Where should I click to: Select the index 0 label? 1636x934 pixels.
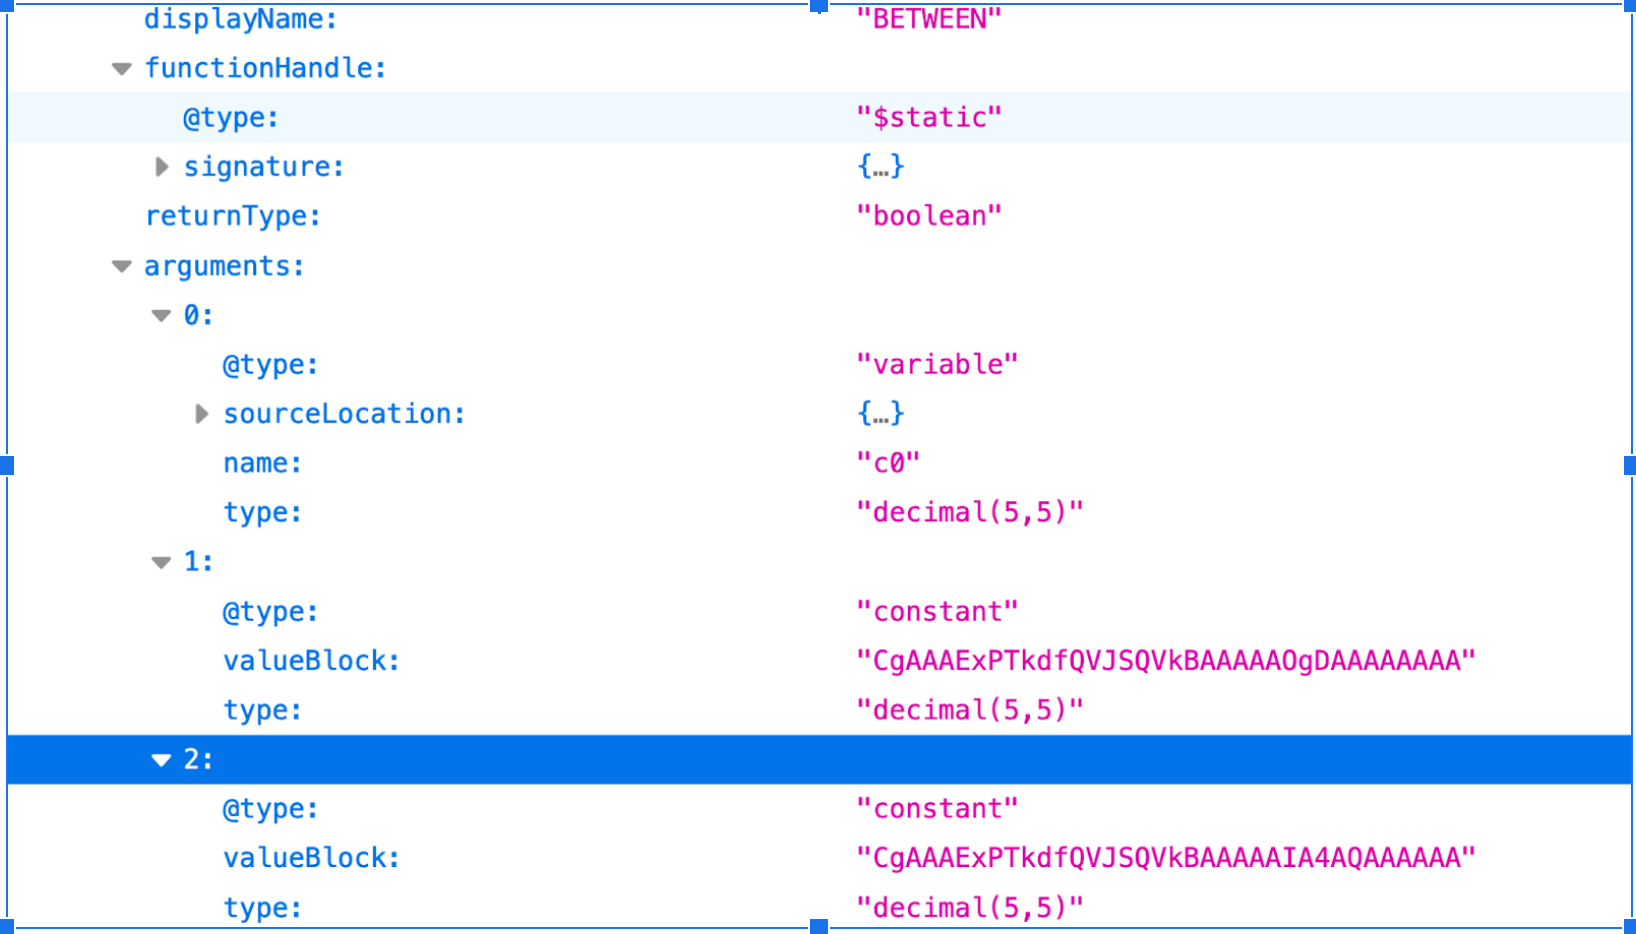click(198, 315)
